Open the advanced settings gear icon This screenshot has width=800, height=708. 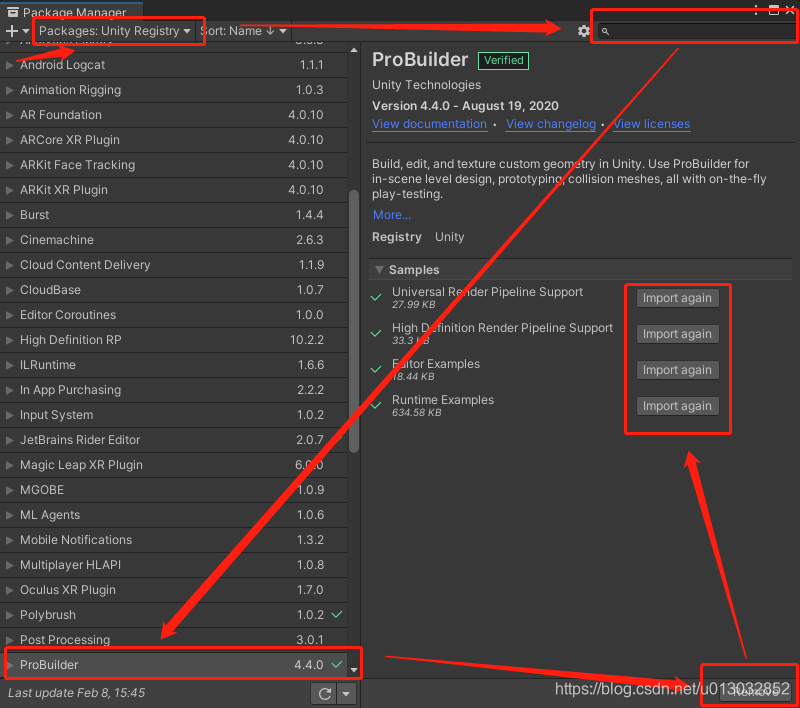pyautogui.click(x=583, y=31)
